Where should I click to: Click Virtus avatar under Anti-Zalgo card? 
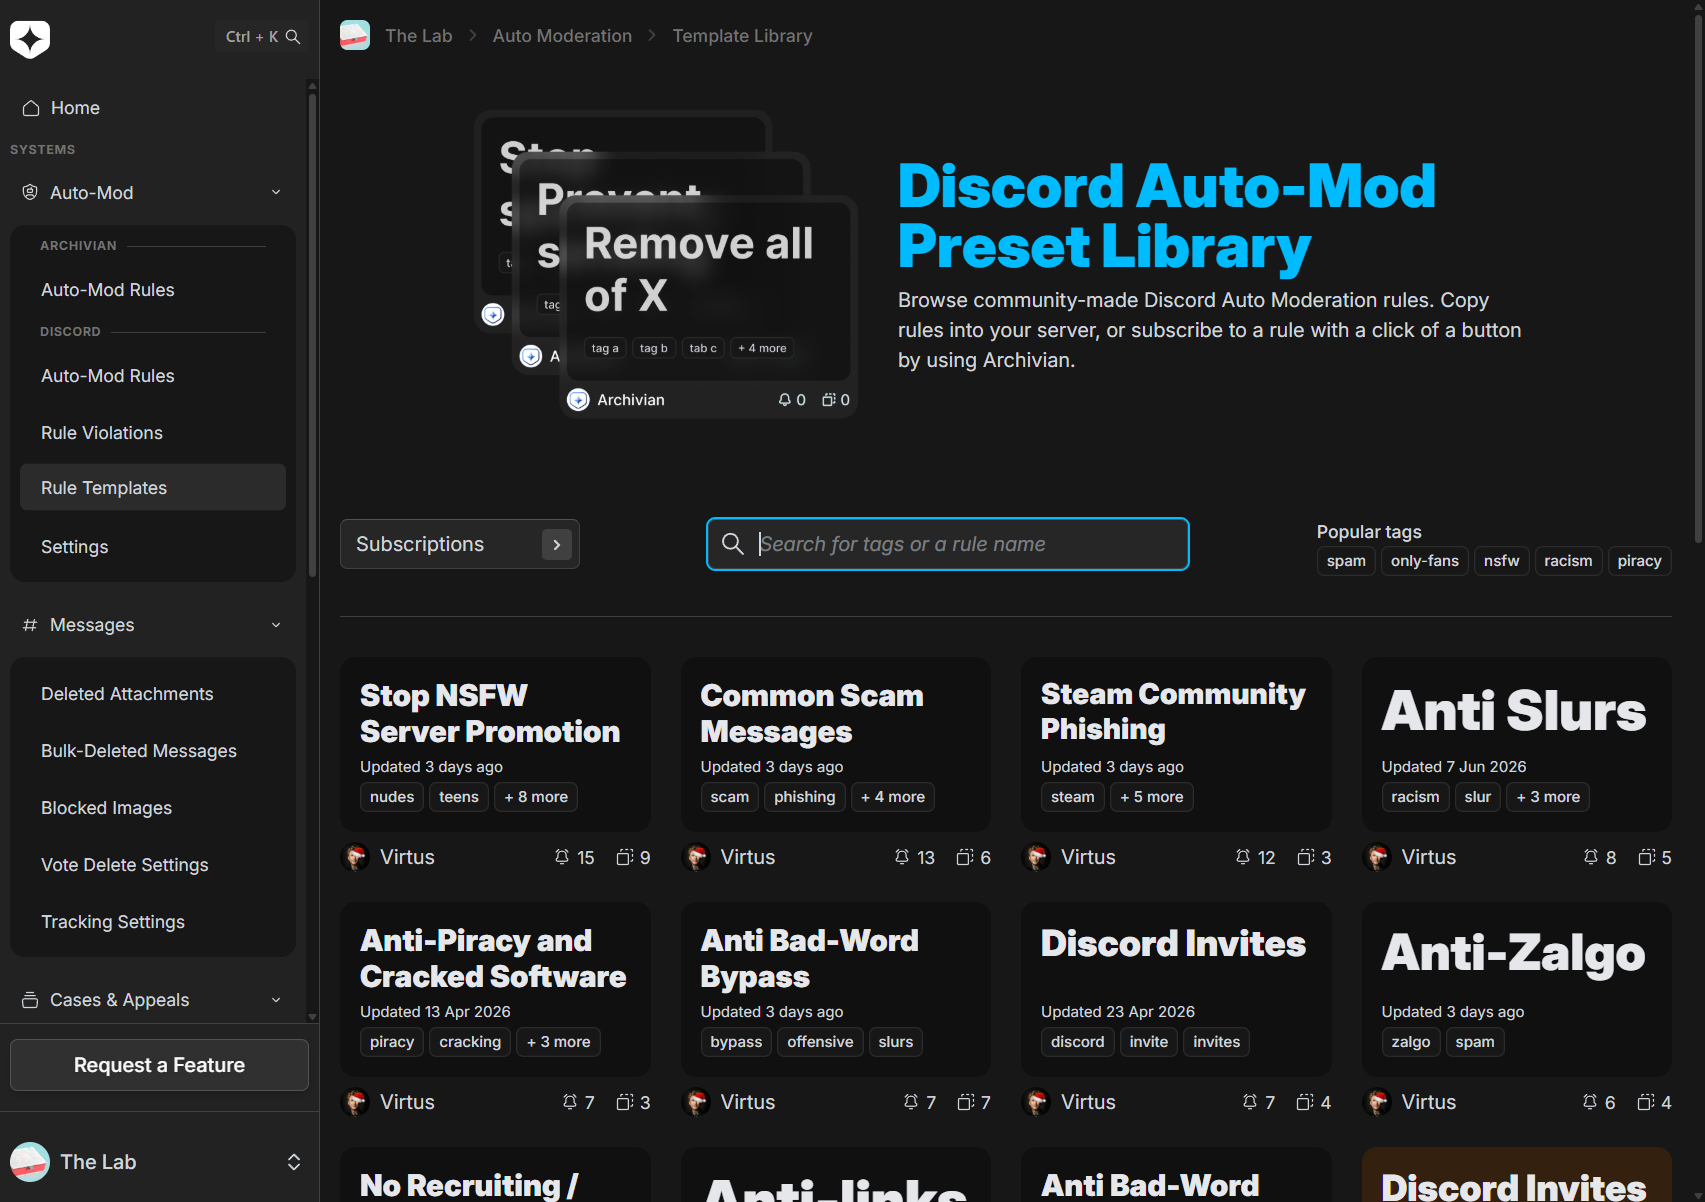[1377, 1102]
